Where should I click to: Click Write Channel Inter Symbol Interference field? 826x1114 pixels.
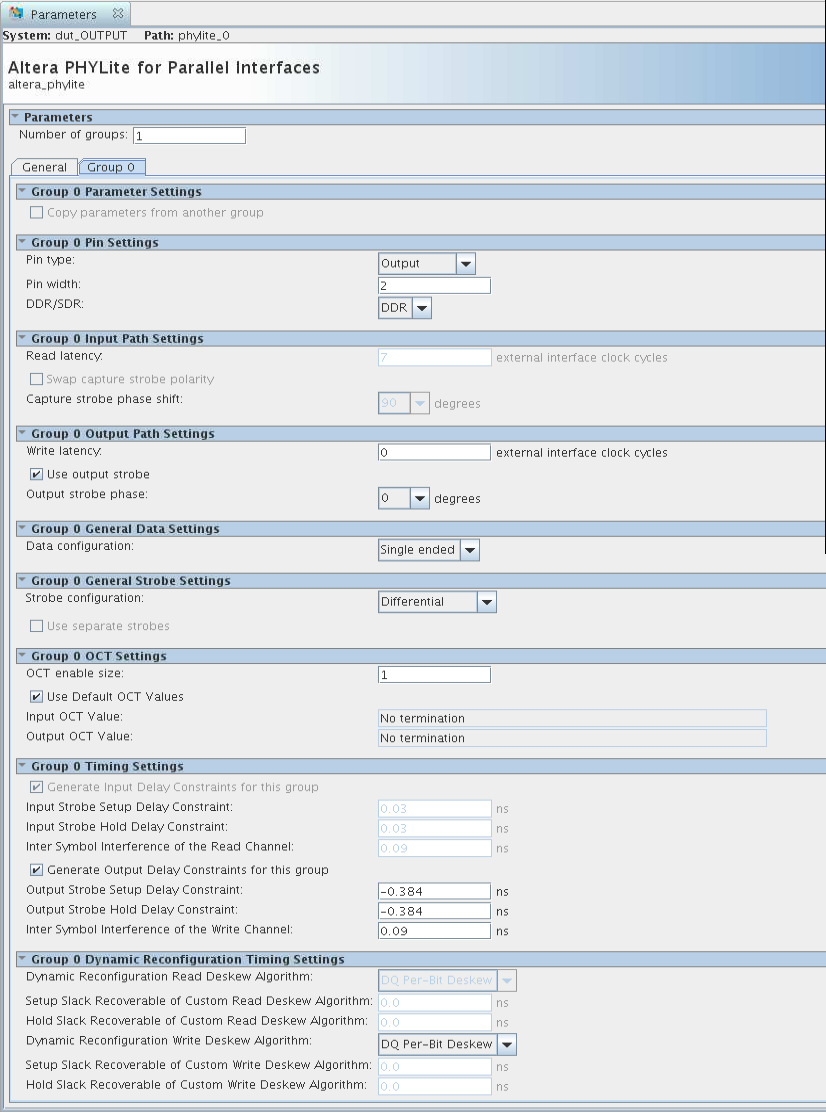pos(434,931)
